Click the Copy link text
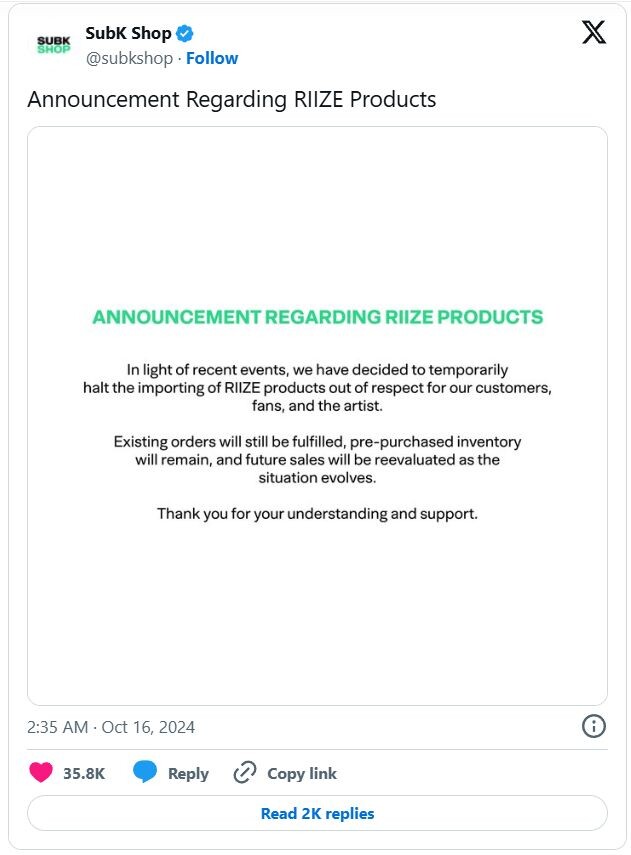This screenshot has height=855, width=631. pyautogui.click(x=302, y=773)
